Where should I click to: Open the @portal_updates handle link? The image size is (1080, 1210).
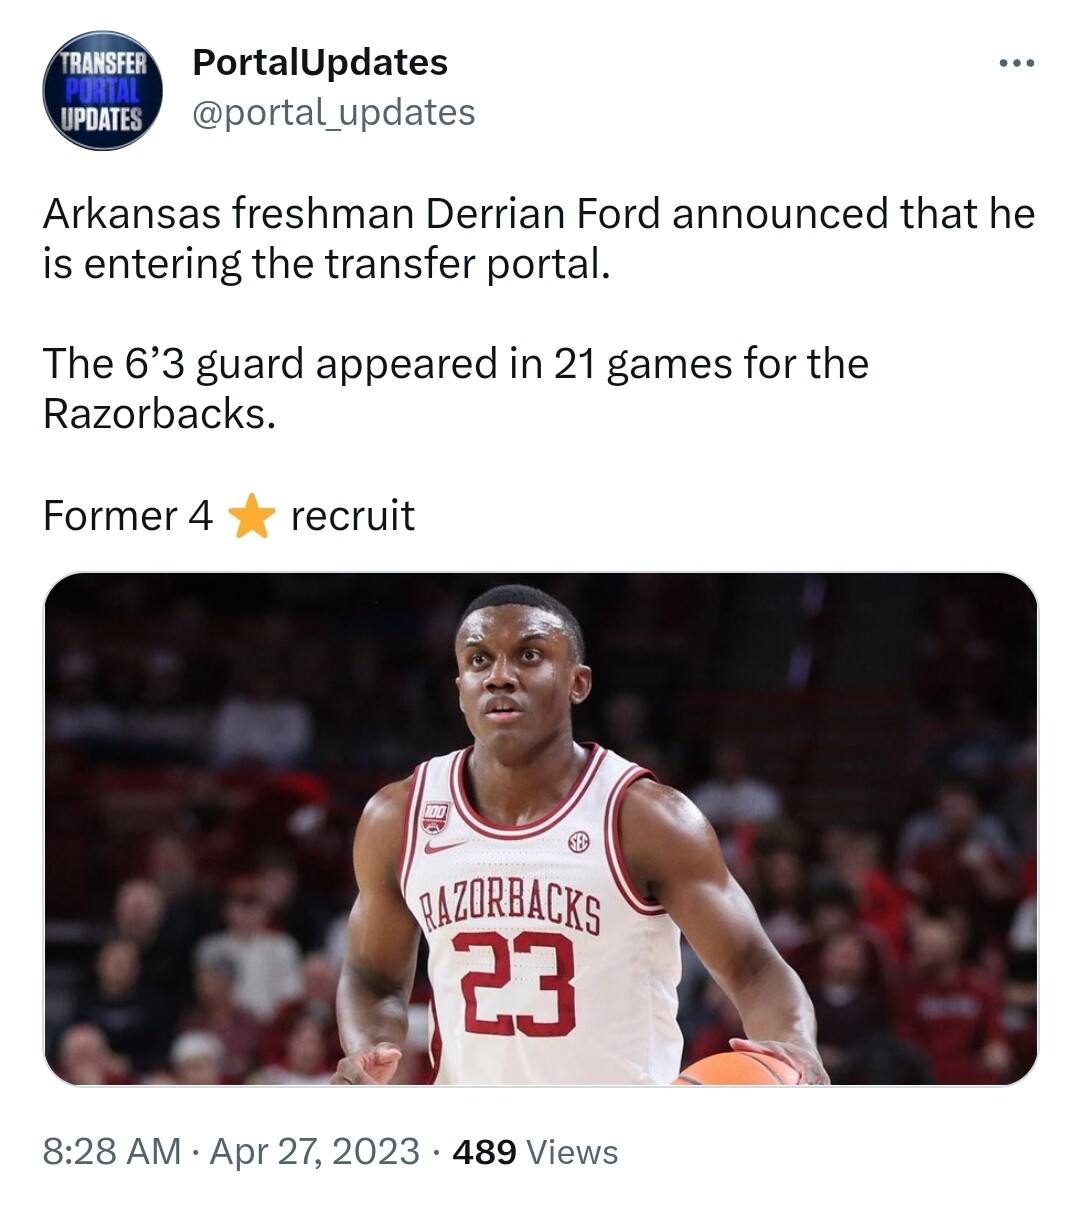point(333,112)
